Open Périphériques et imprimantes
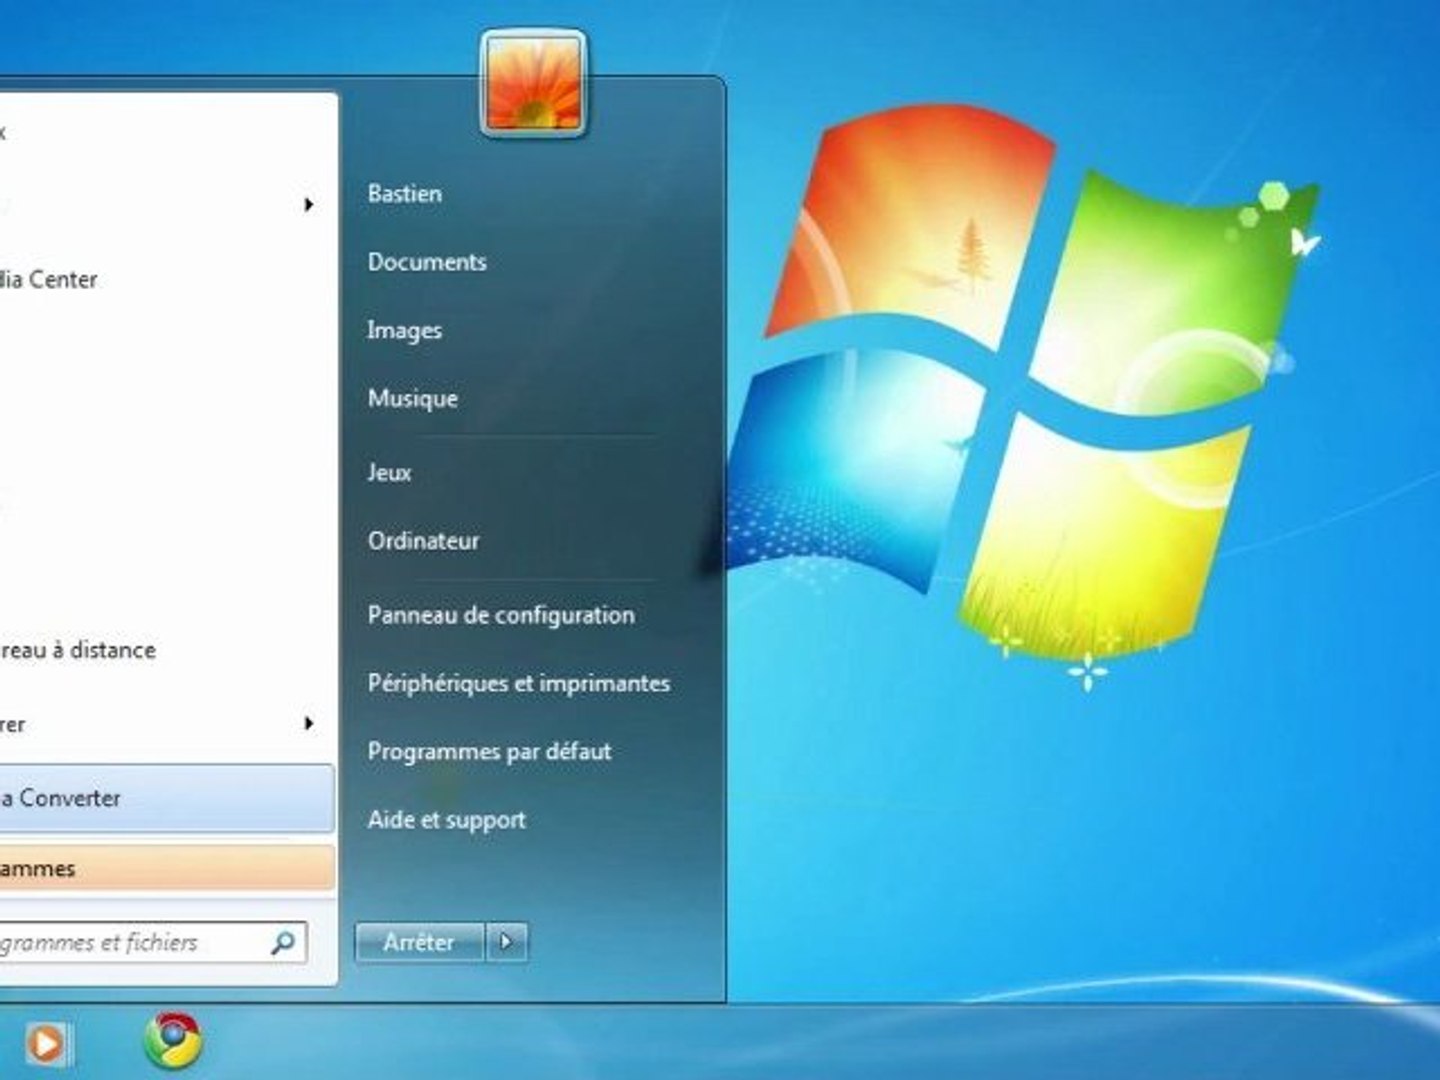This screenshot has width=1440, height=1080. (518, 683)
